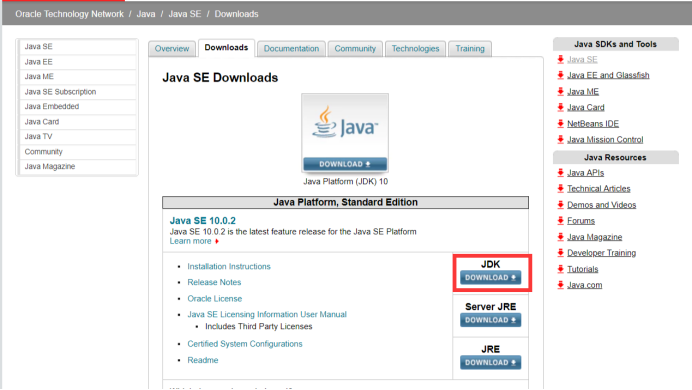Click the red arrow icon beside Java APIs
Image resolution: width=692 pixels, height=390 pixels.
point(560,173)
